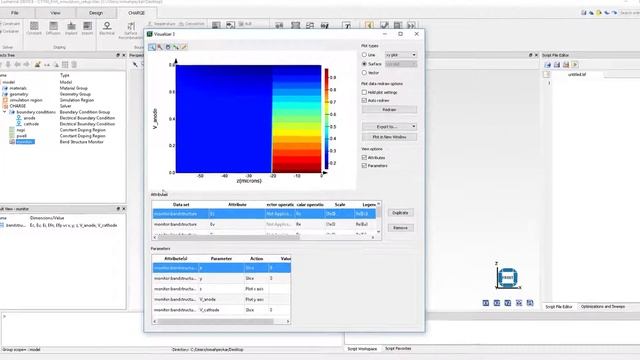640x360 pixels.
Task: Click the anode boundary condition icon in the tree
Action: pyautogui.click(x=19, y=118)
